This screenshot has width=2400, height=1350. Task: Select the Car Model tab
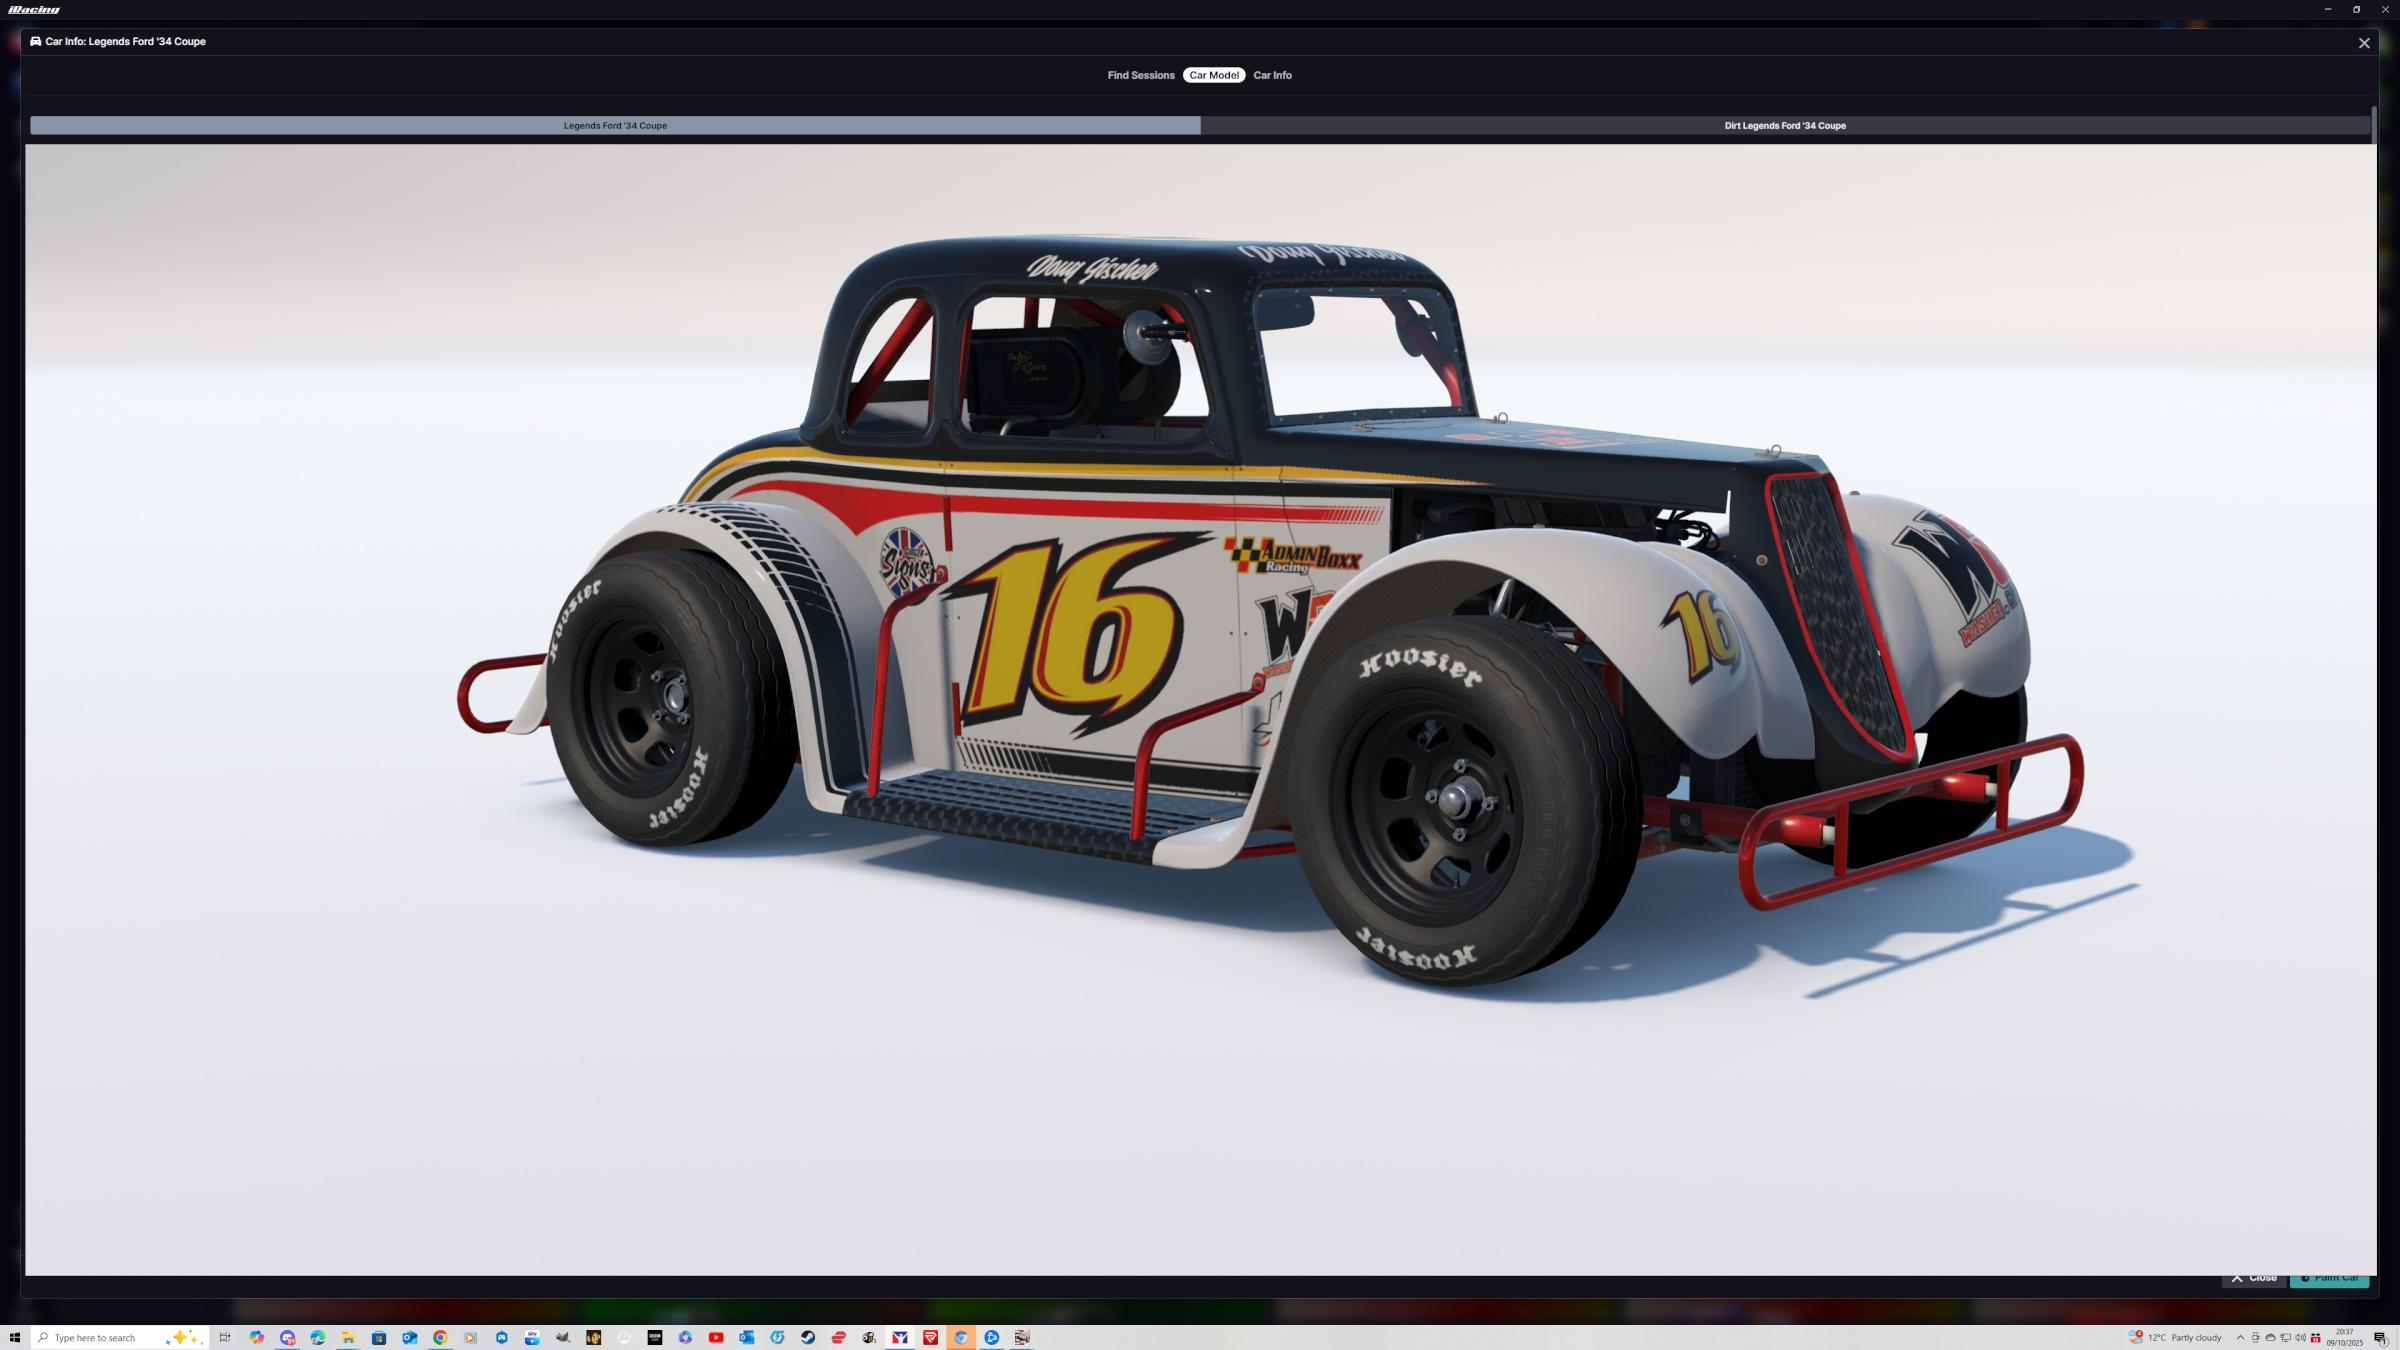click(x=1213, y=75)
